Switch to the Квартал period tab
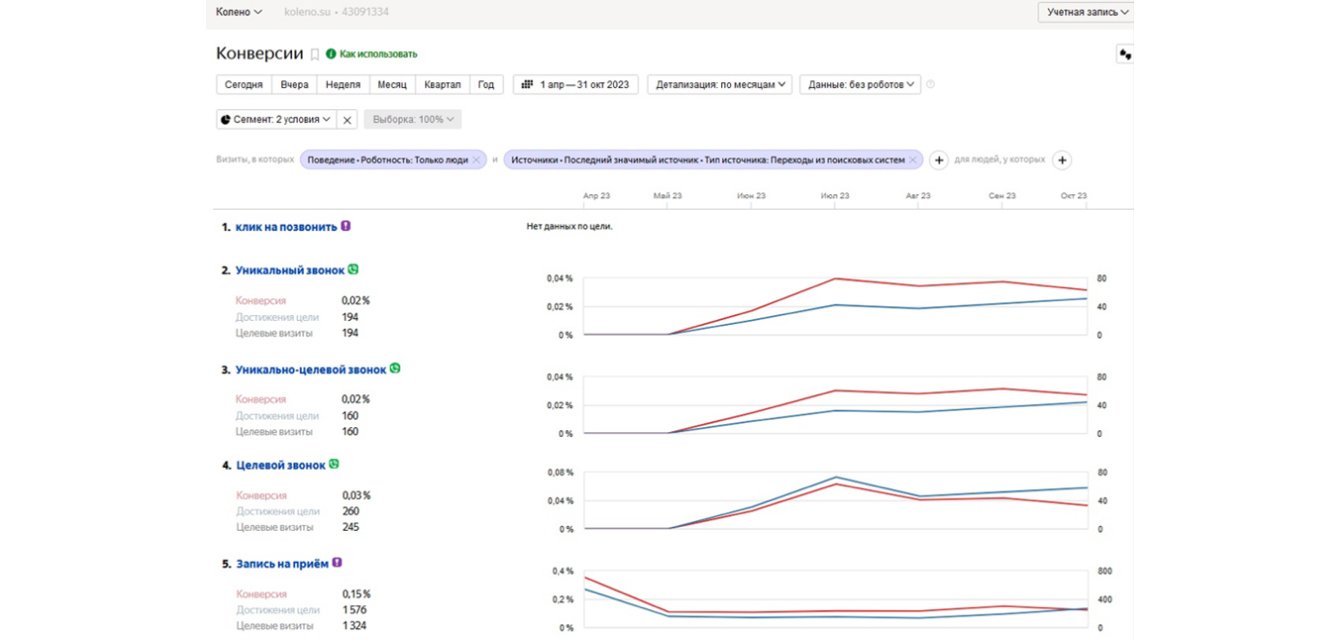The height and width of the screenshot is (640, 1340). point(442,85)
